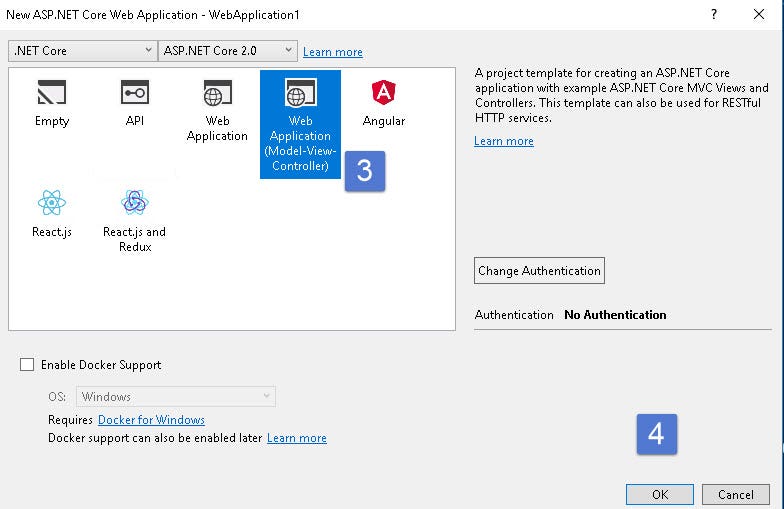Viewport: 784px width, 509px height.
Task: Select Web Application (Model-View-Controller) template
Action: (300, 124)
